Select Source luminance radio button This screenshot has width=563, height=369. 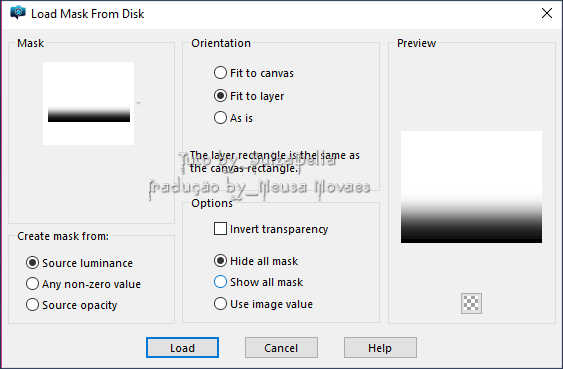pos(79,263)
